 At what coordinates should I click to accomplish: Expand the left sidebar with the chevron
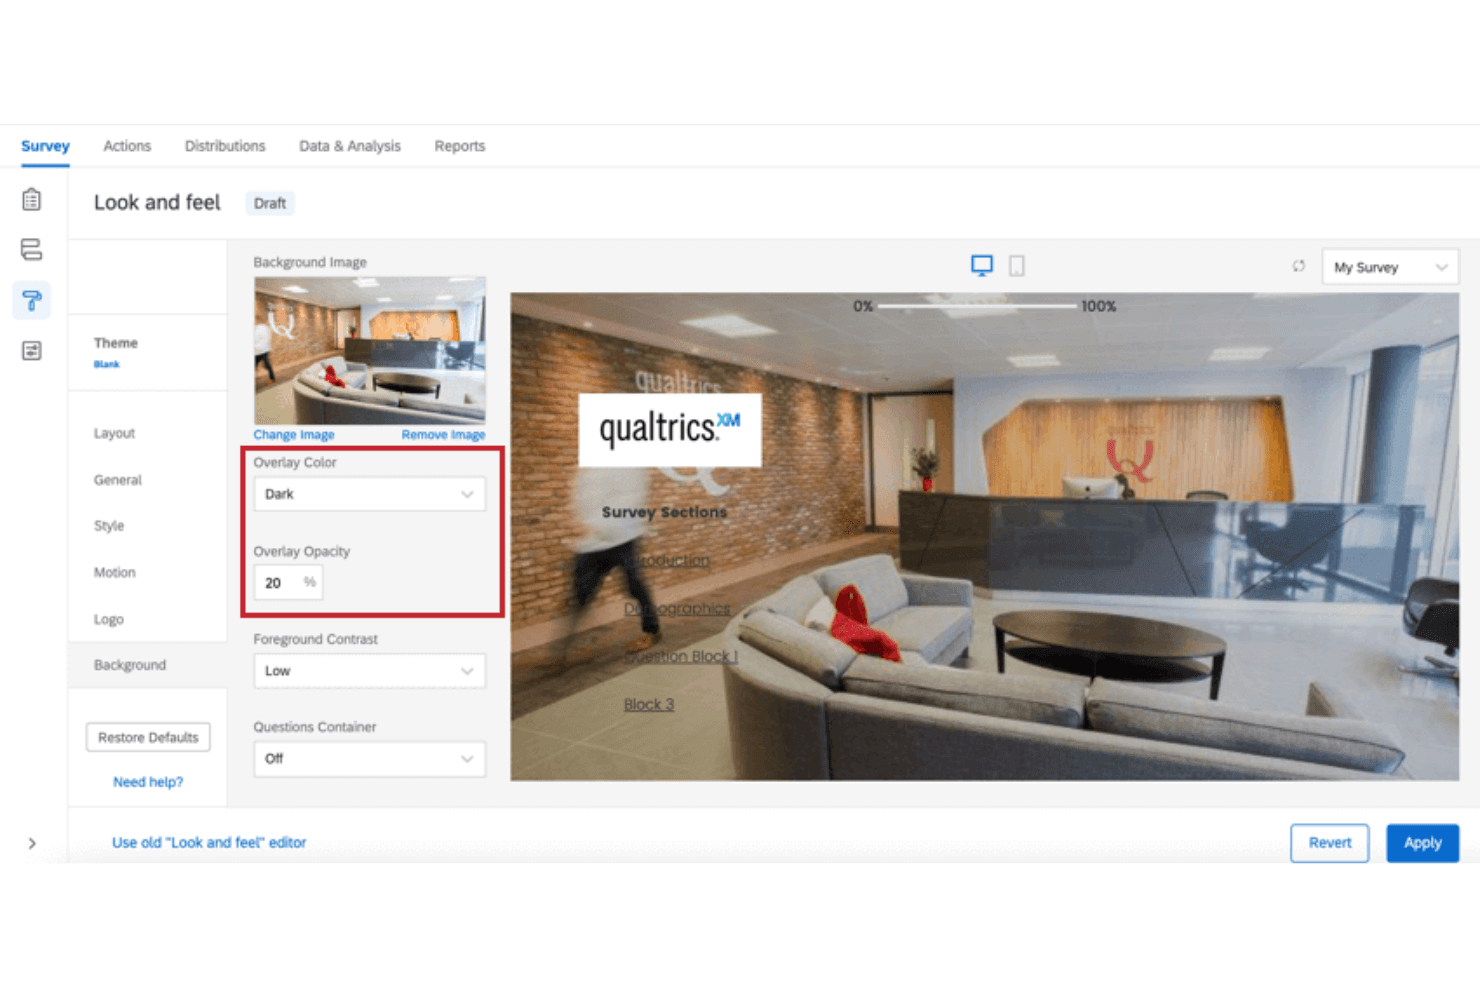[x=32, y=843]
